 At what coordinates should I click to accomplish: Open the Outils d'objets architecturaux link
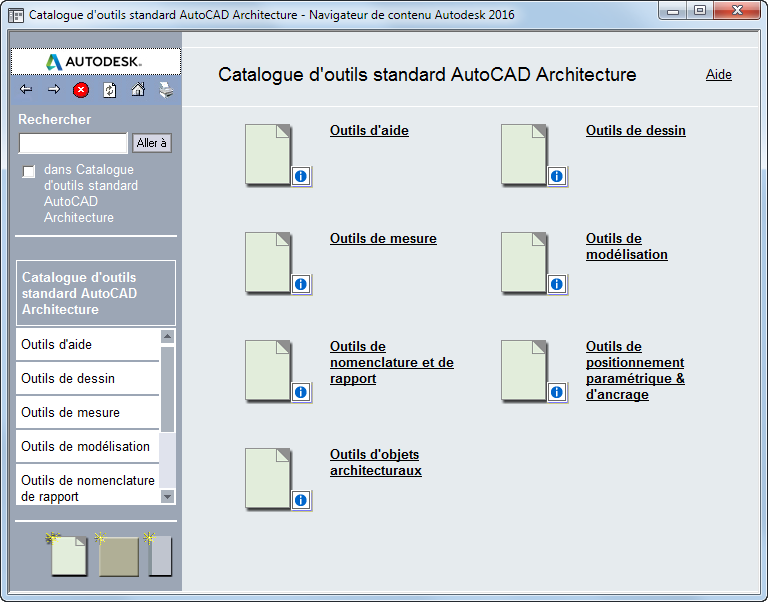coord(376,462)
